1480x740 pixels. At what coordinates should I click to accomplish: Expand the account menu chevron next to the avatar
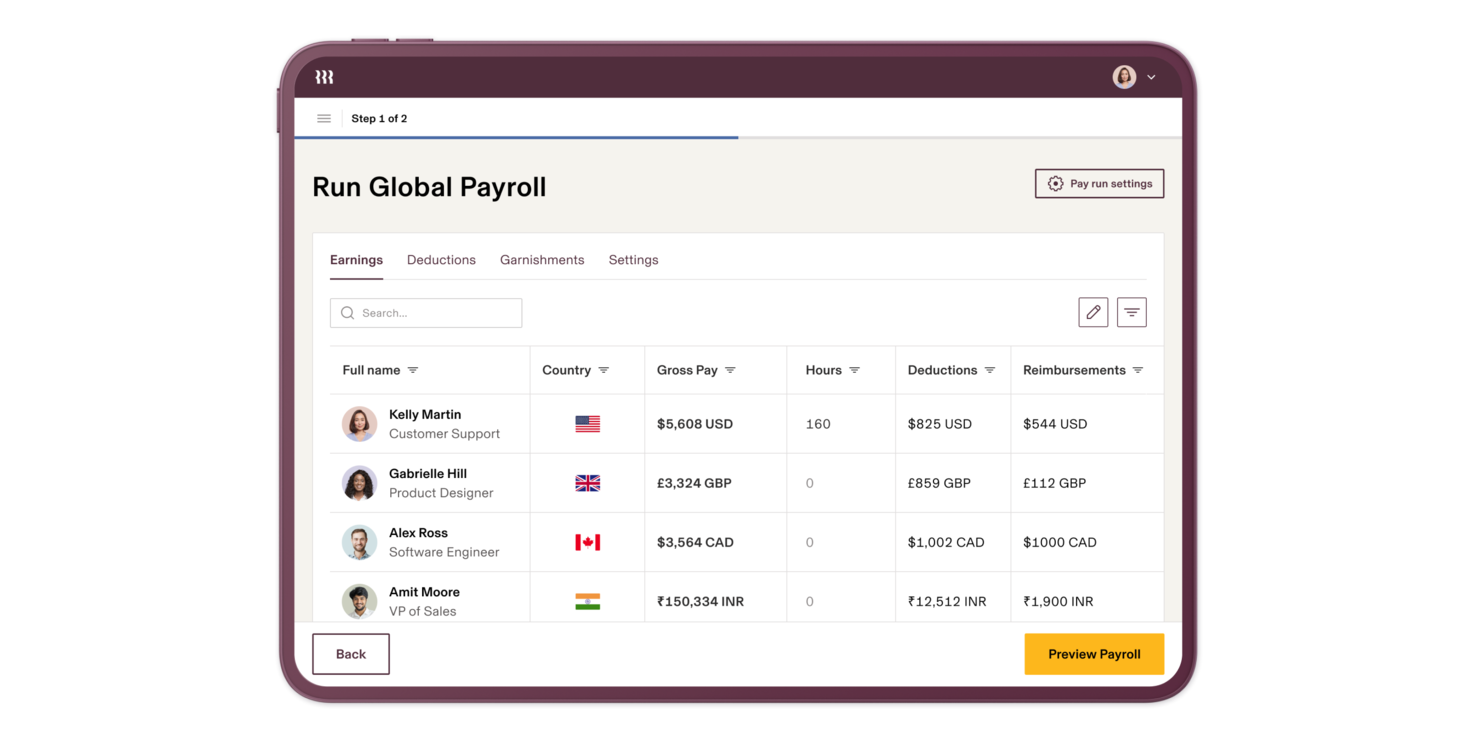[1150, 76]
